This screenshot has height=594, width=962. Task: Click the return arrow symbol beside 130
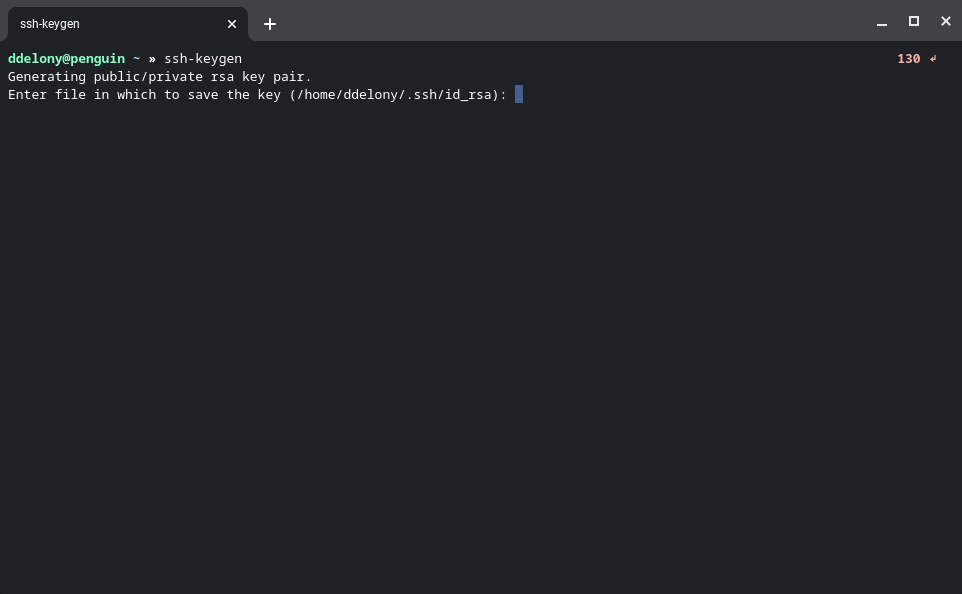click(x=933, y=59)
